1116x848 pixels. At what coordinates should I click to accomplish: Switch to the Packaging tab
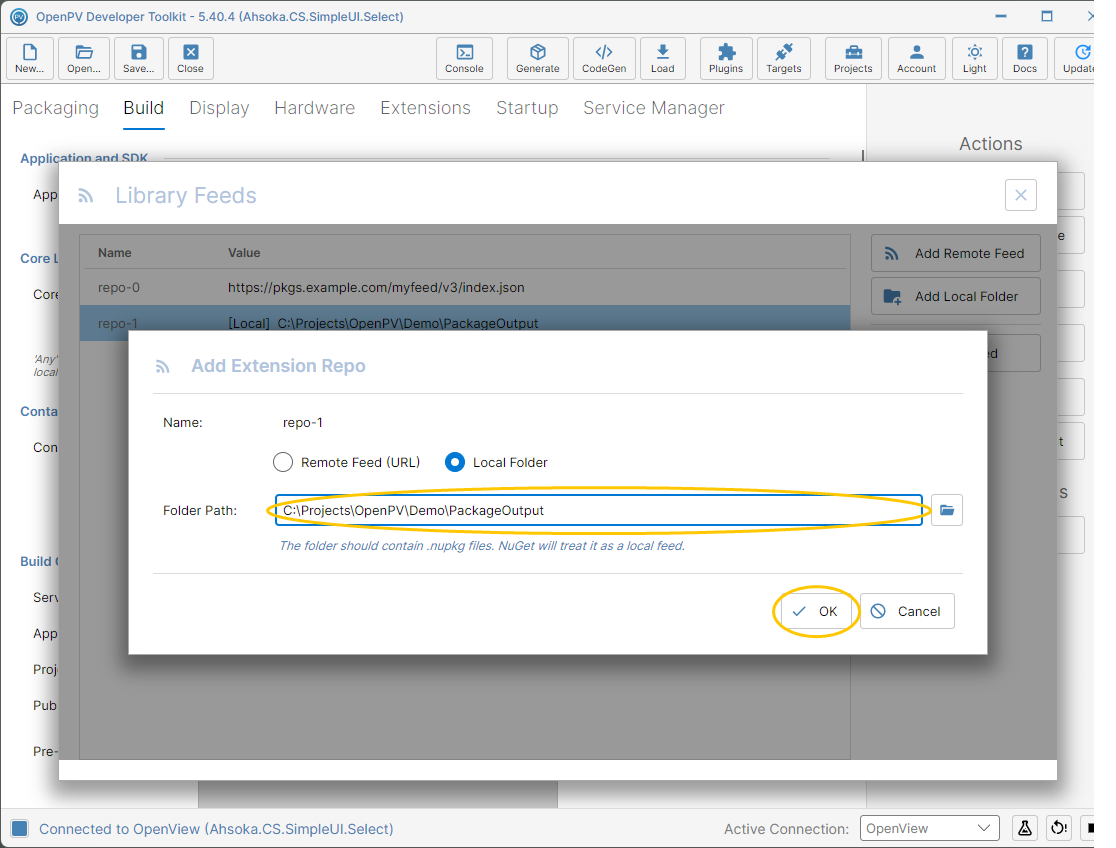pos(56,108)
